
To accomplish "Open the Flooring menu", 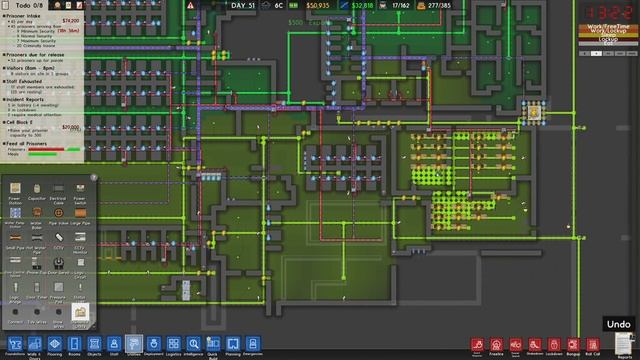I will (55, 344).
